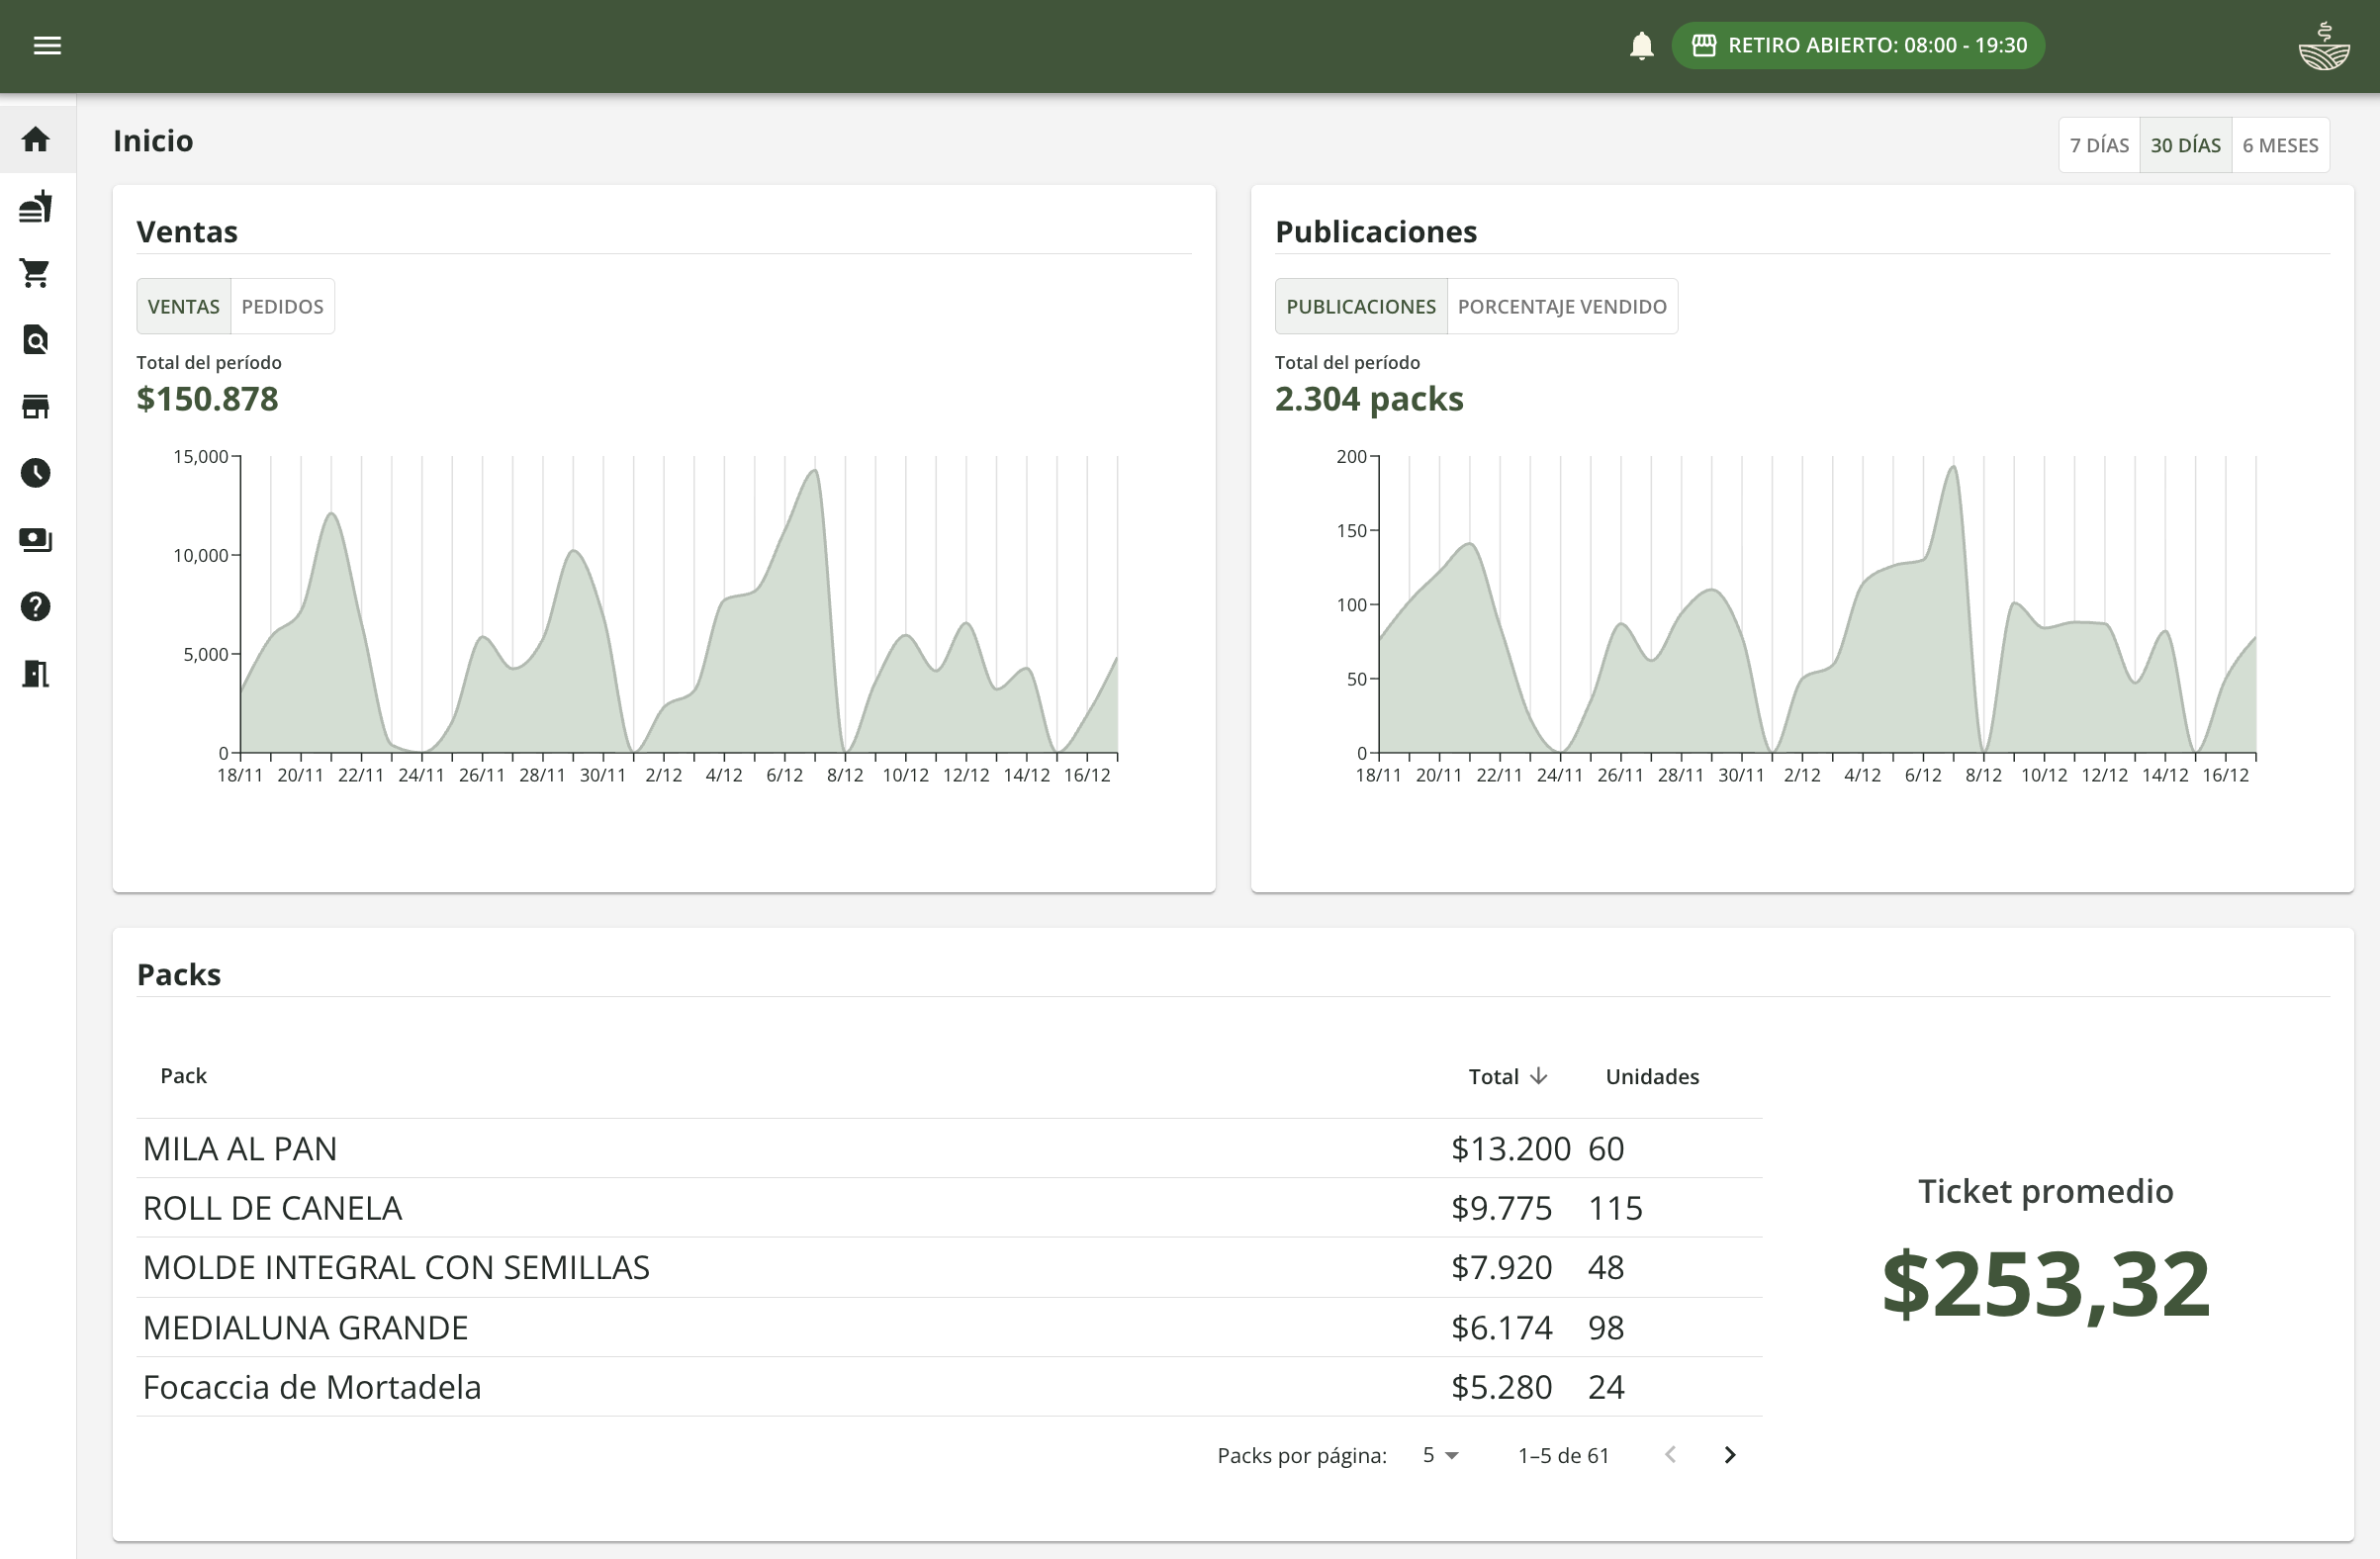Select the 30 DÍAS period toggle

click(2185, 145)
